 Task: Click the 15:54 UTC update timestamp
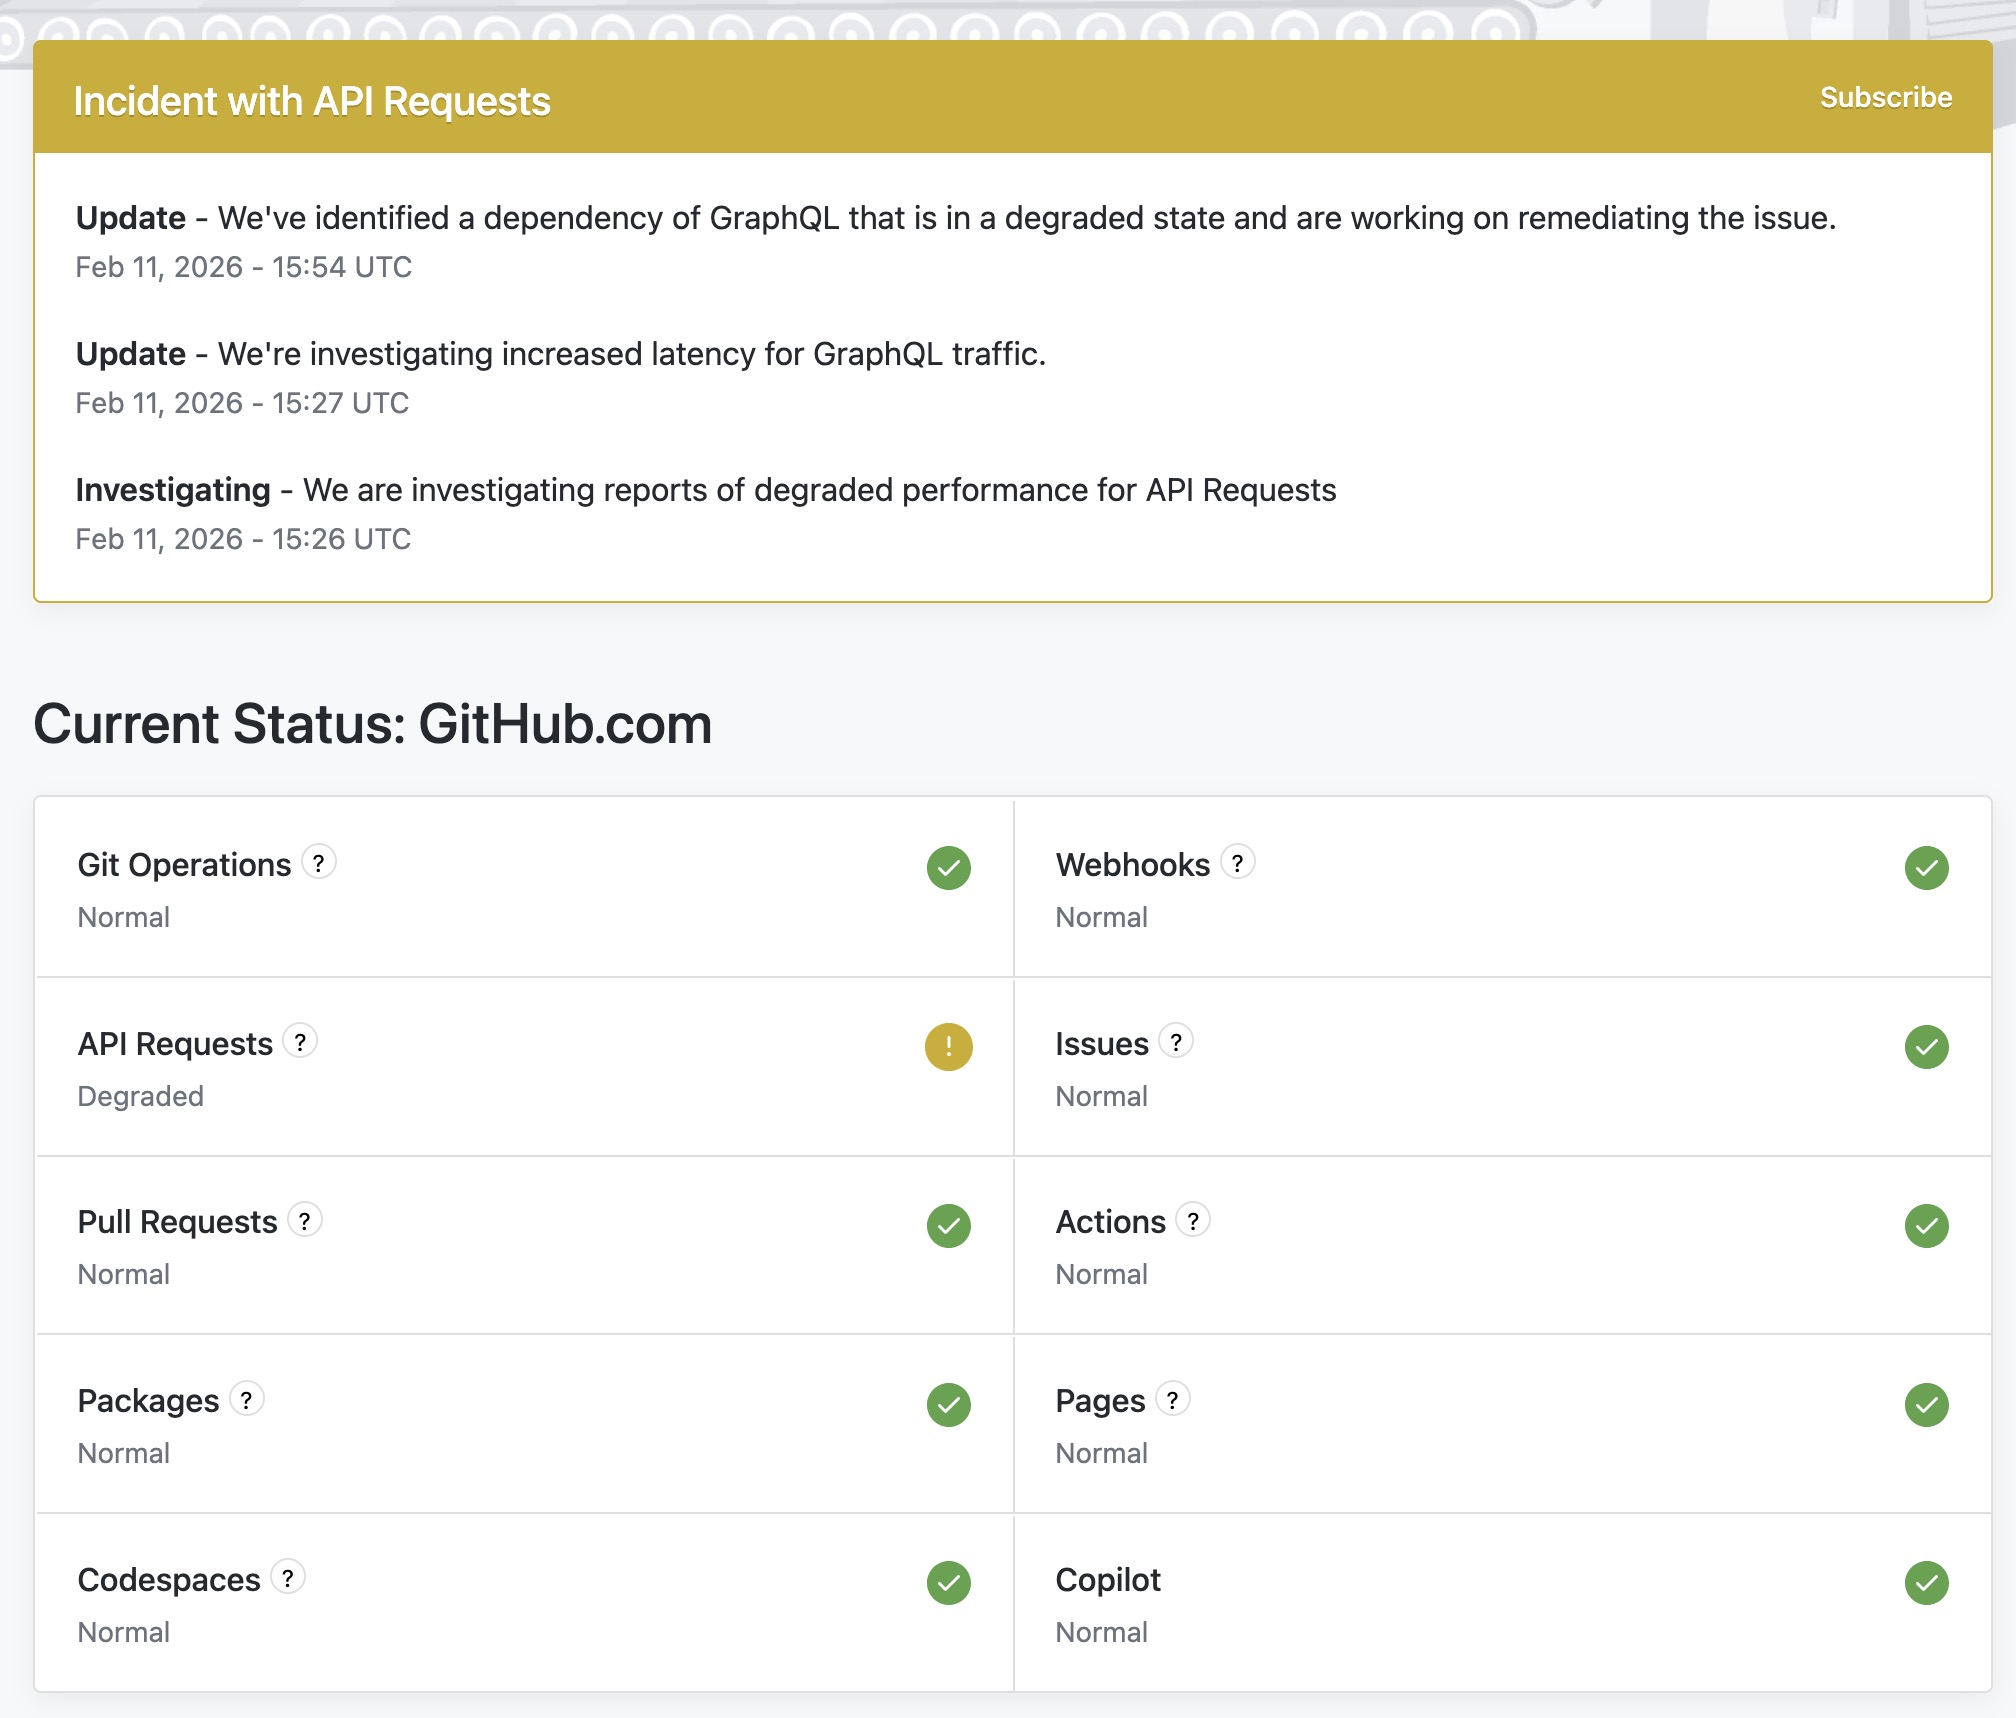coord(243,267)
